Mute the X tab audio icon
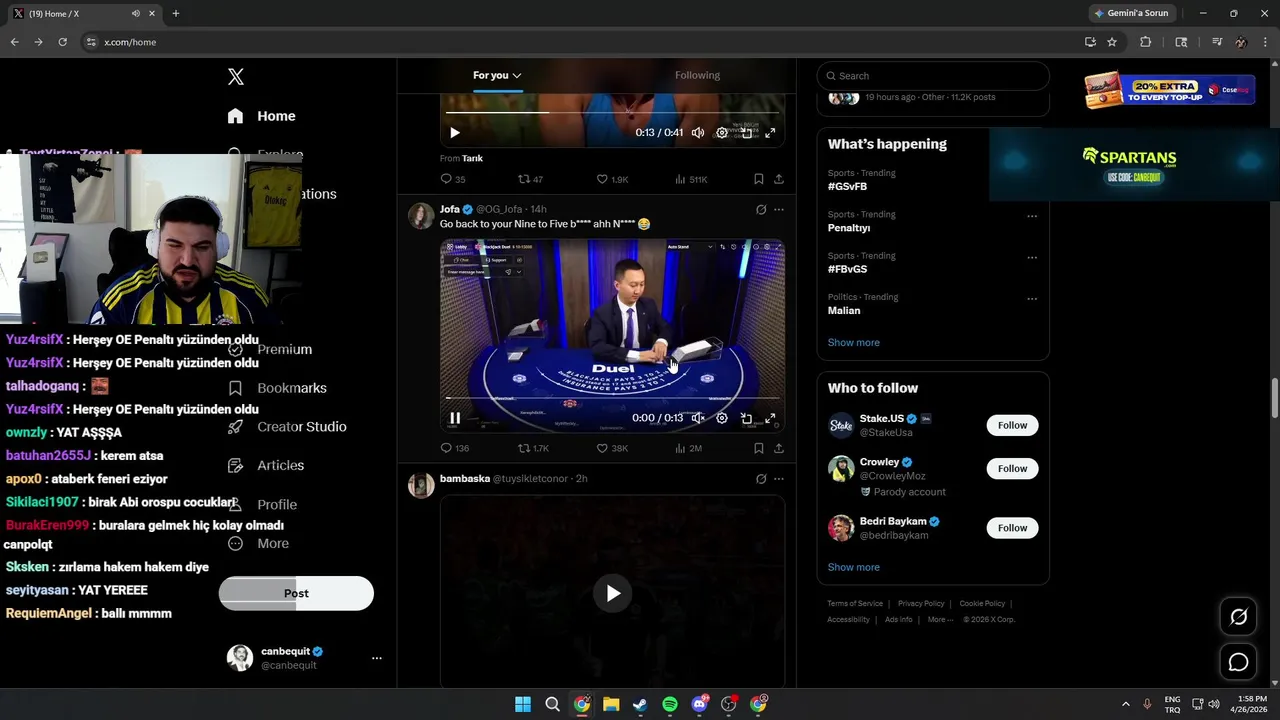 point(136,14)
